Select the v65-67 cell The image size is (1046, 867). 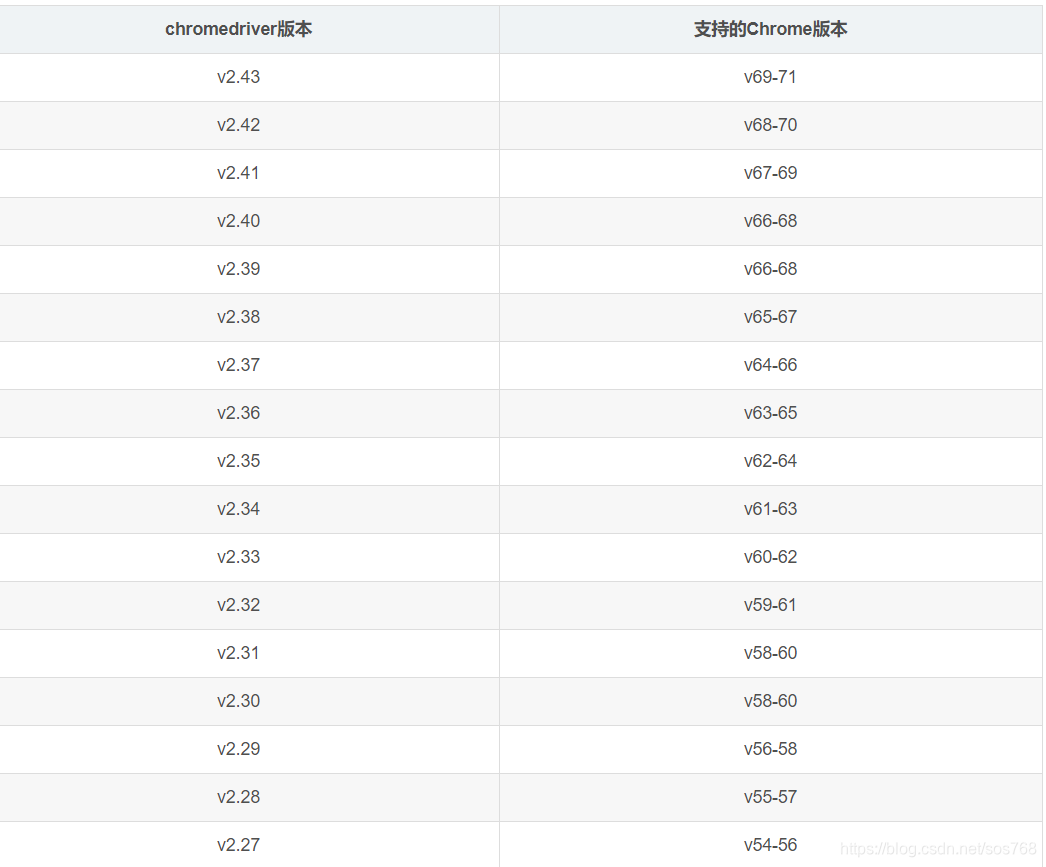point(770,317)
